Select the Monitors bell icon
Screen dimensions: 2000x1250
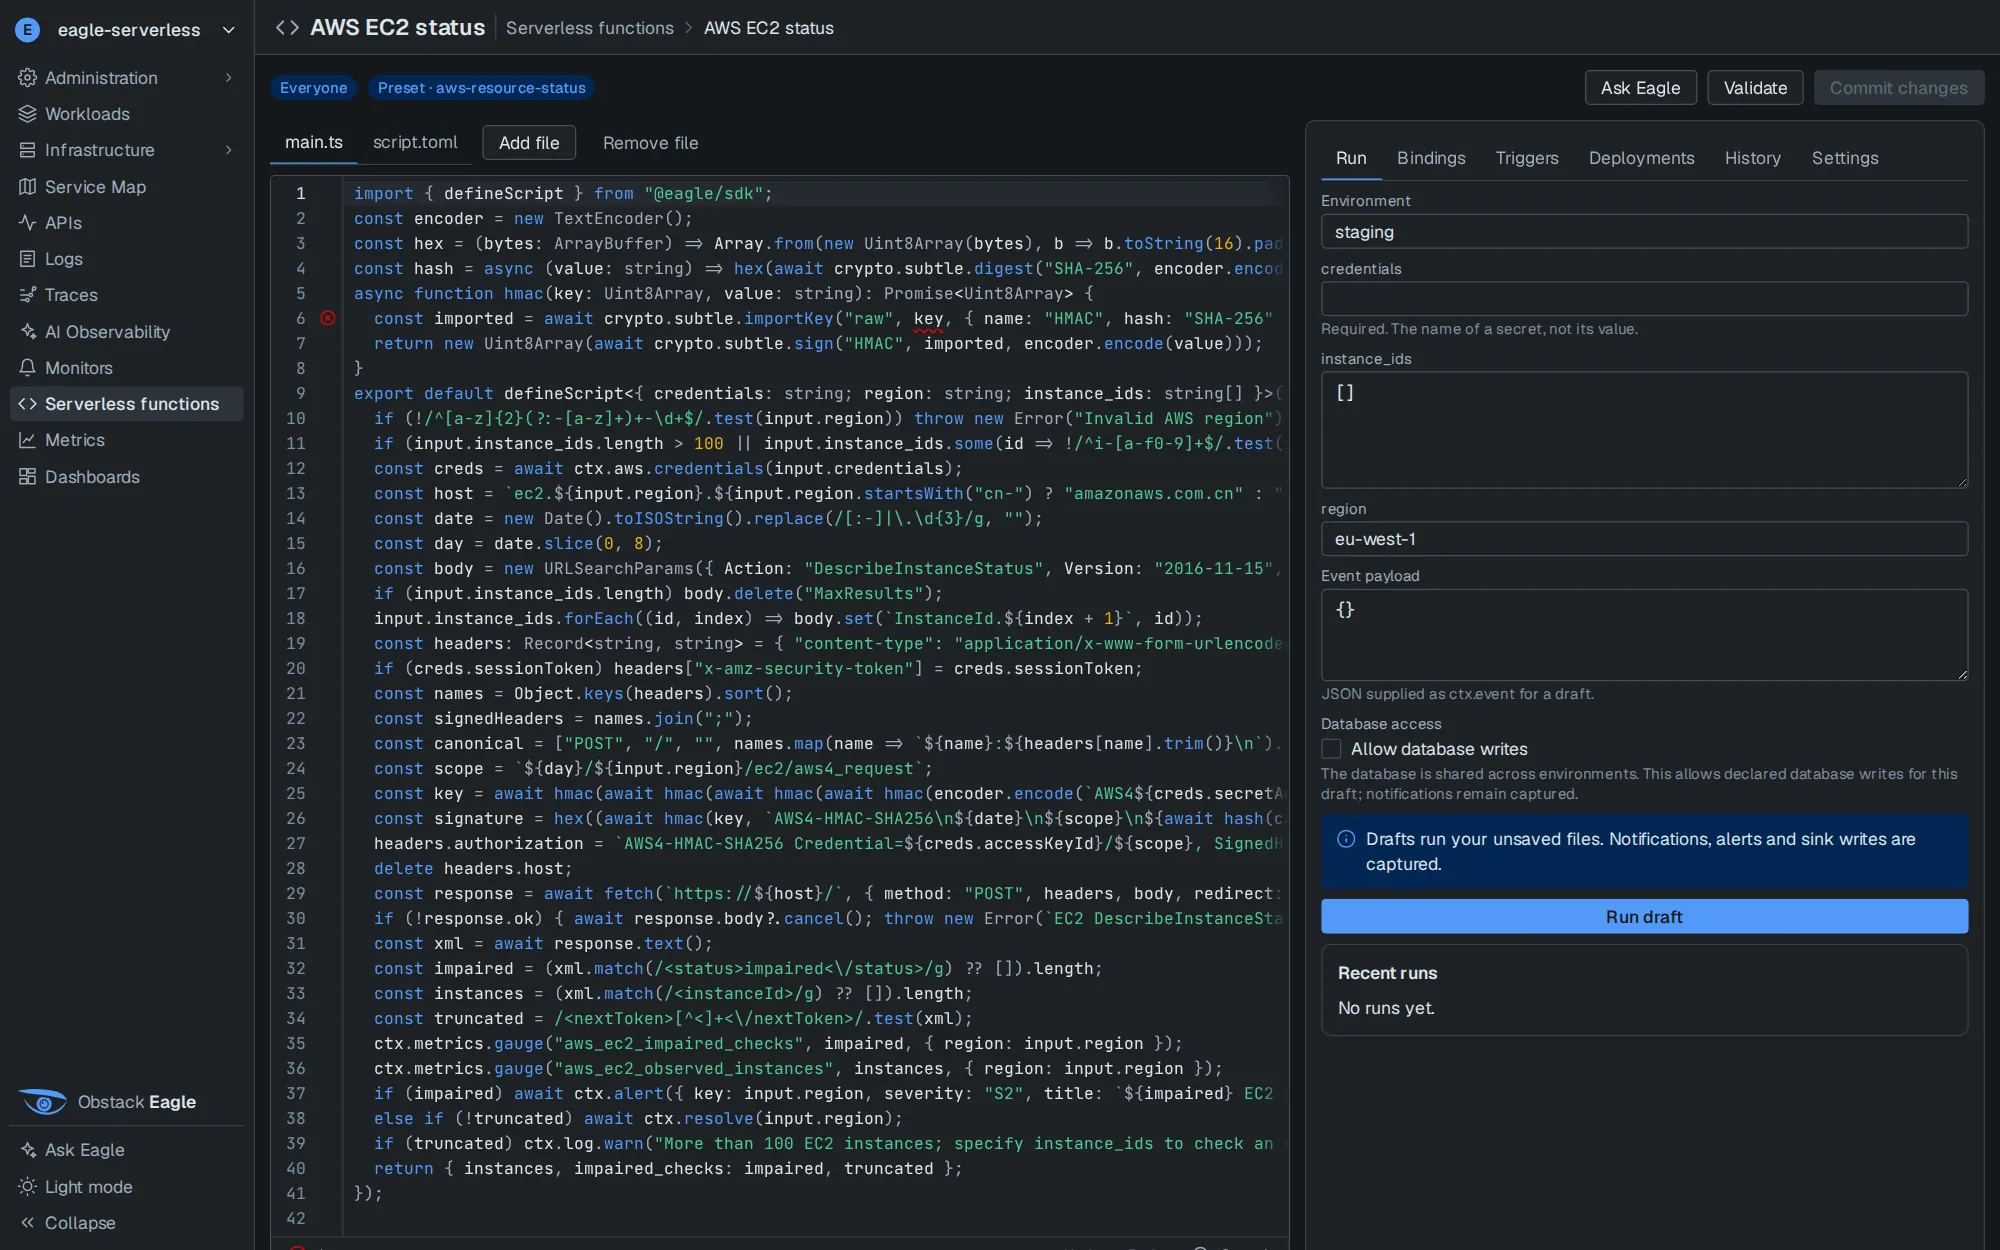pyautogui.click(x=27, y=368)
